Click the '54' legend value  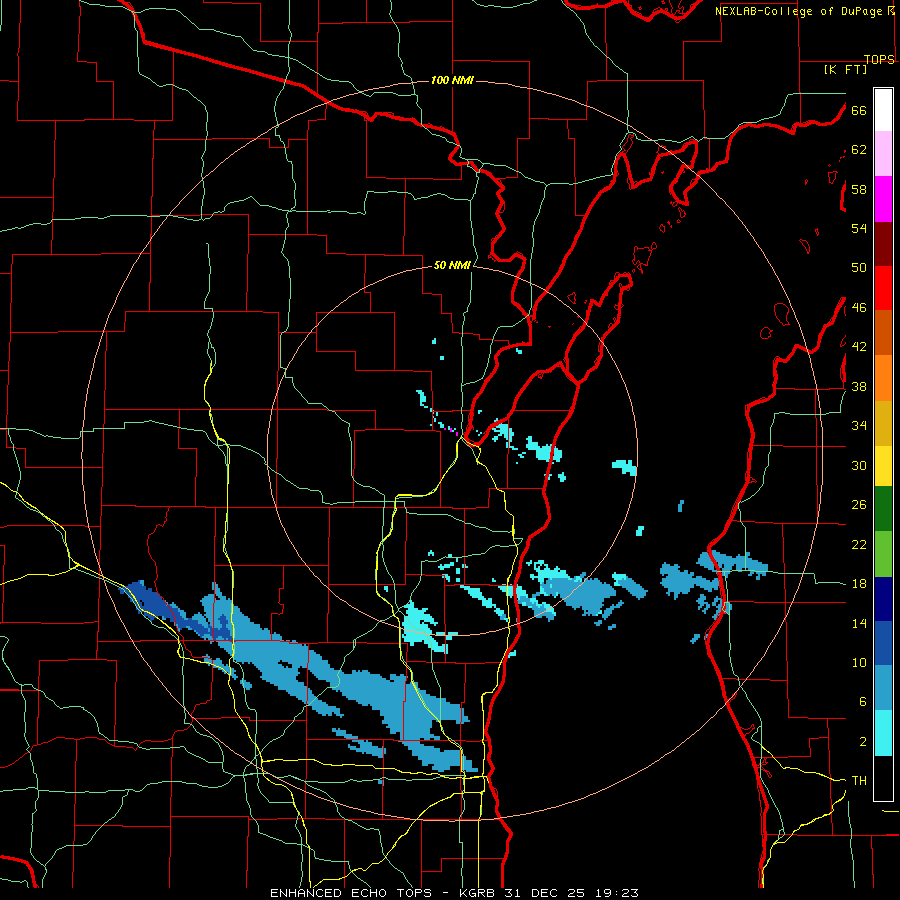click(x=859, y=228)
